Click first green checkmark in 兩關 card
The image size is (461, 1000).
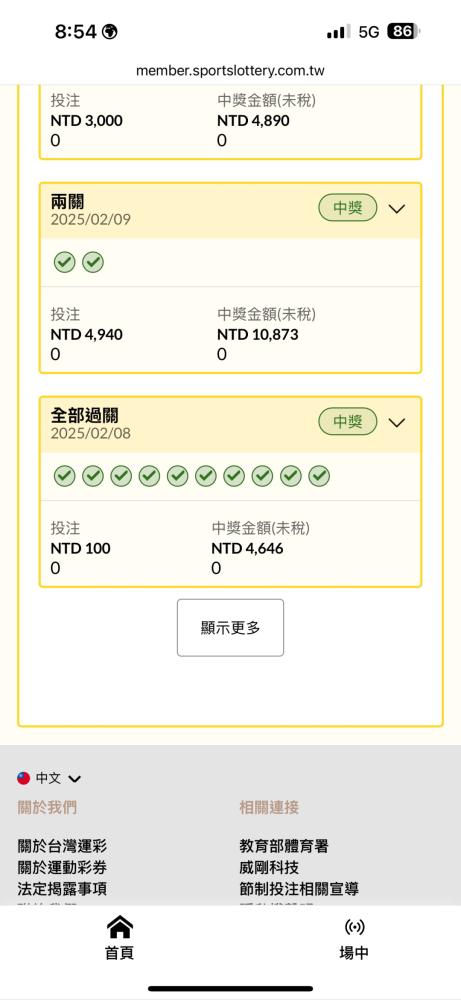[x=64, y=262]
